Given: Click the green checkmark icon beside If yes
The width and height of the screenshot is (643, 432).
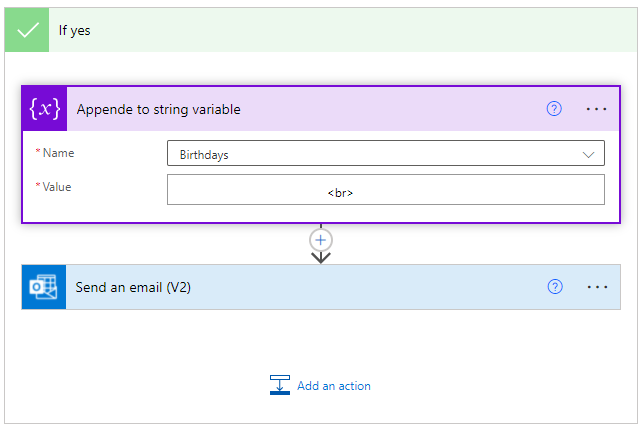Looking at the screenshot, I should [x=27, y=30].
